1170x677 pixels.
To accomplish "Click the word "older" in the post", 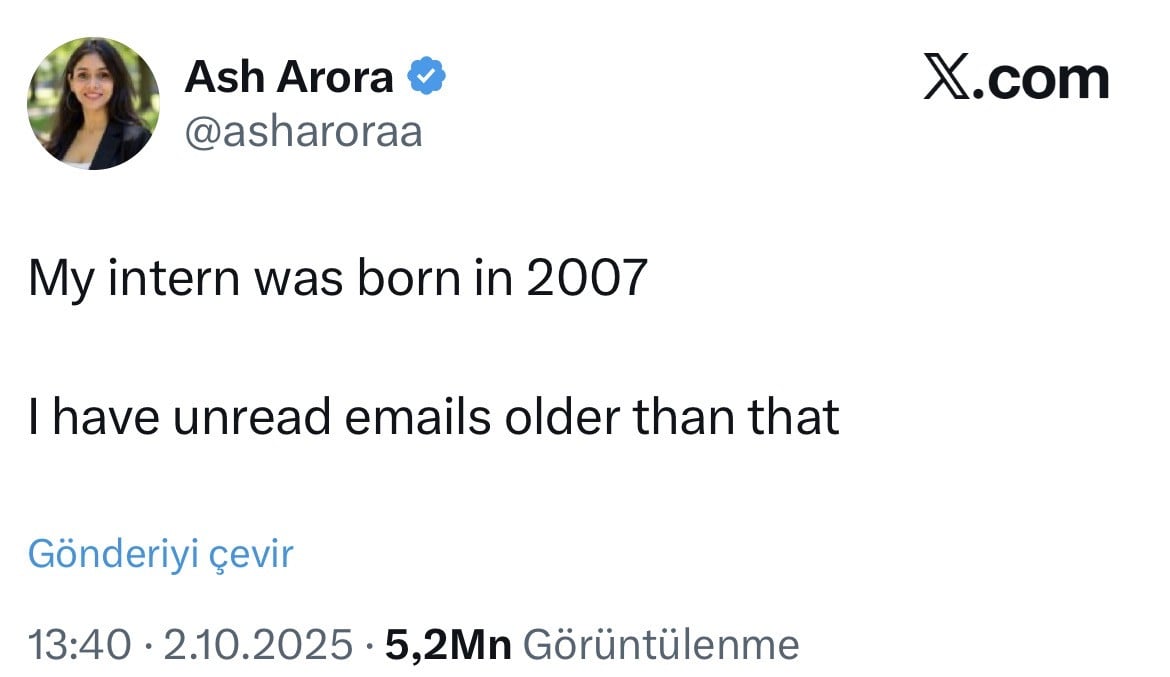I will click(562, 417).
